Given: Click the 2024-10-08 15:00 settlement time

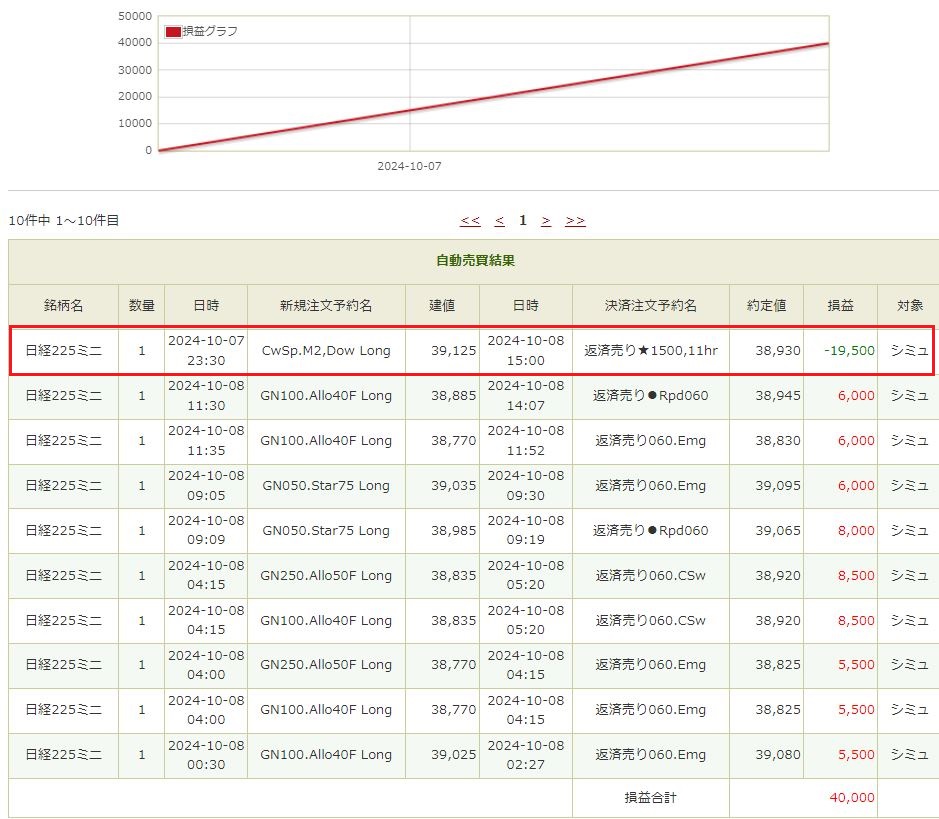Looking at the screenshot, I should [x=526, y=350].
